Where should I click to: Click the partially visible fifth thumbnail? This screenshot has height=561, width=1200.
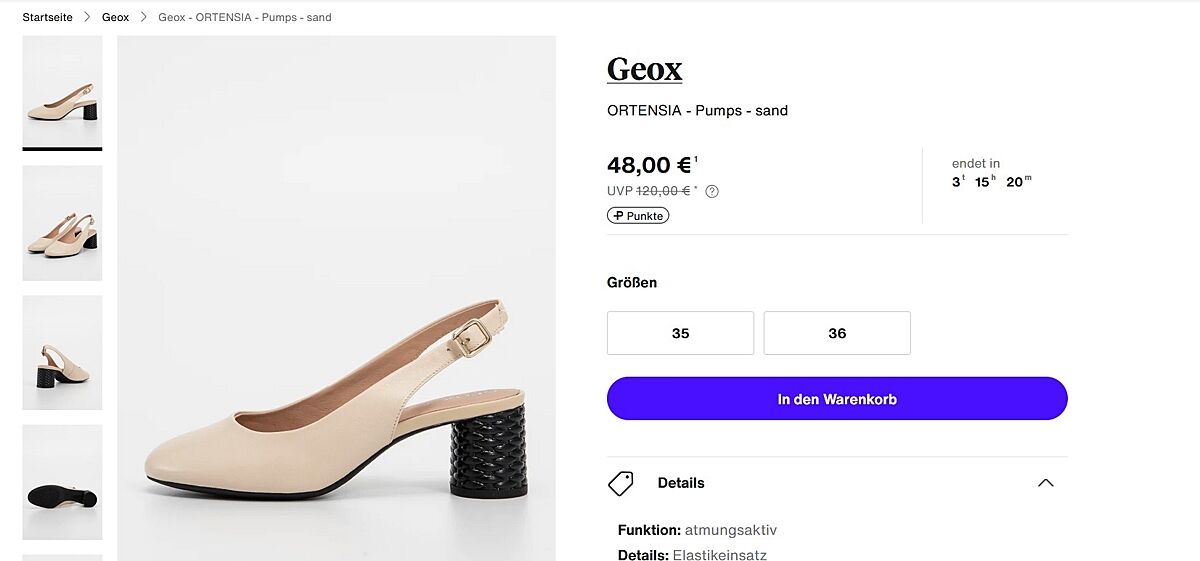point(62,557)
